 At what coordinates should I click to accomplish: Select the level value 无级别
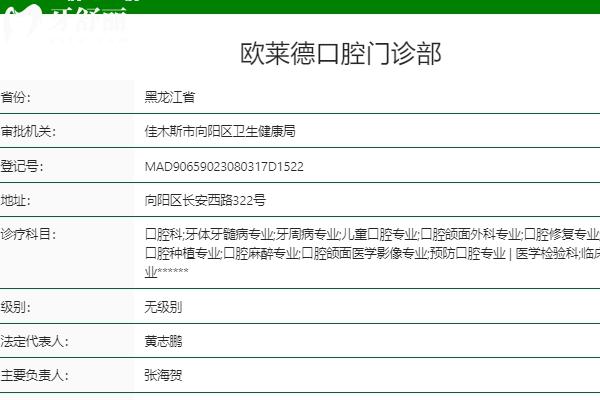163,307
